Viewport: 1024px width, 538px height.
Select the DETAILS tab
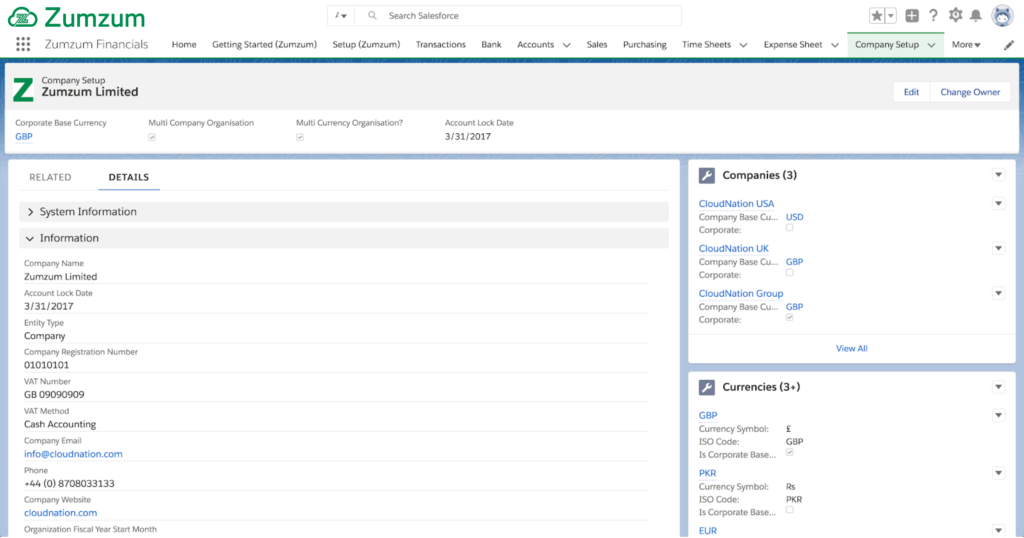pos(129,177)
